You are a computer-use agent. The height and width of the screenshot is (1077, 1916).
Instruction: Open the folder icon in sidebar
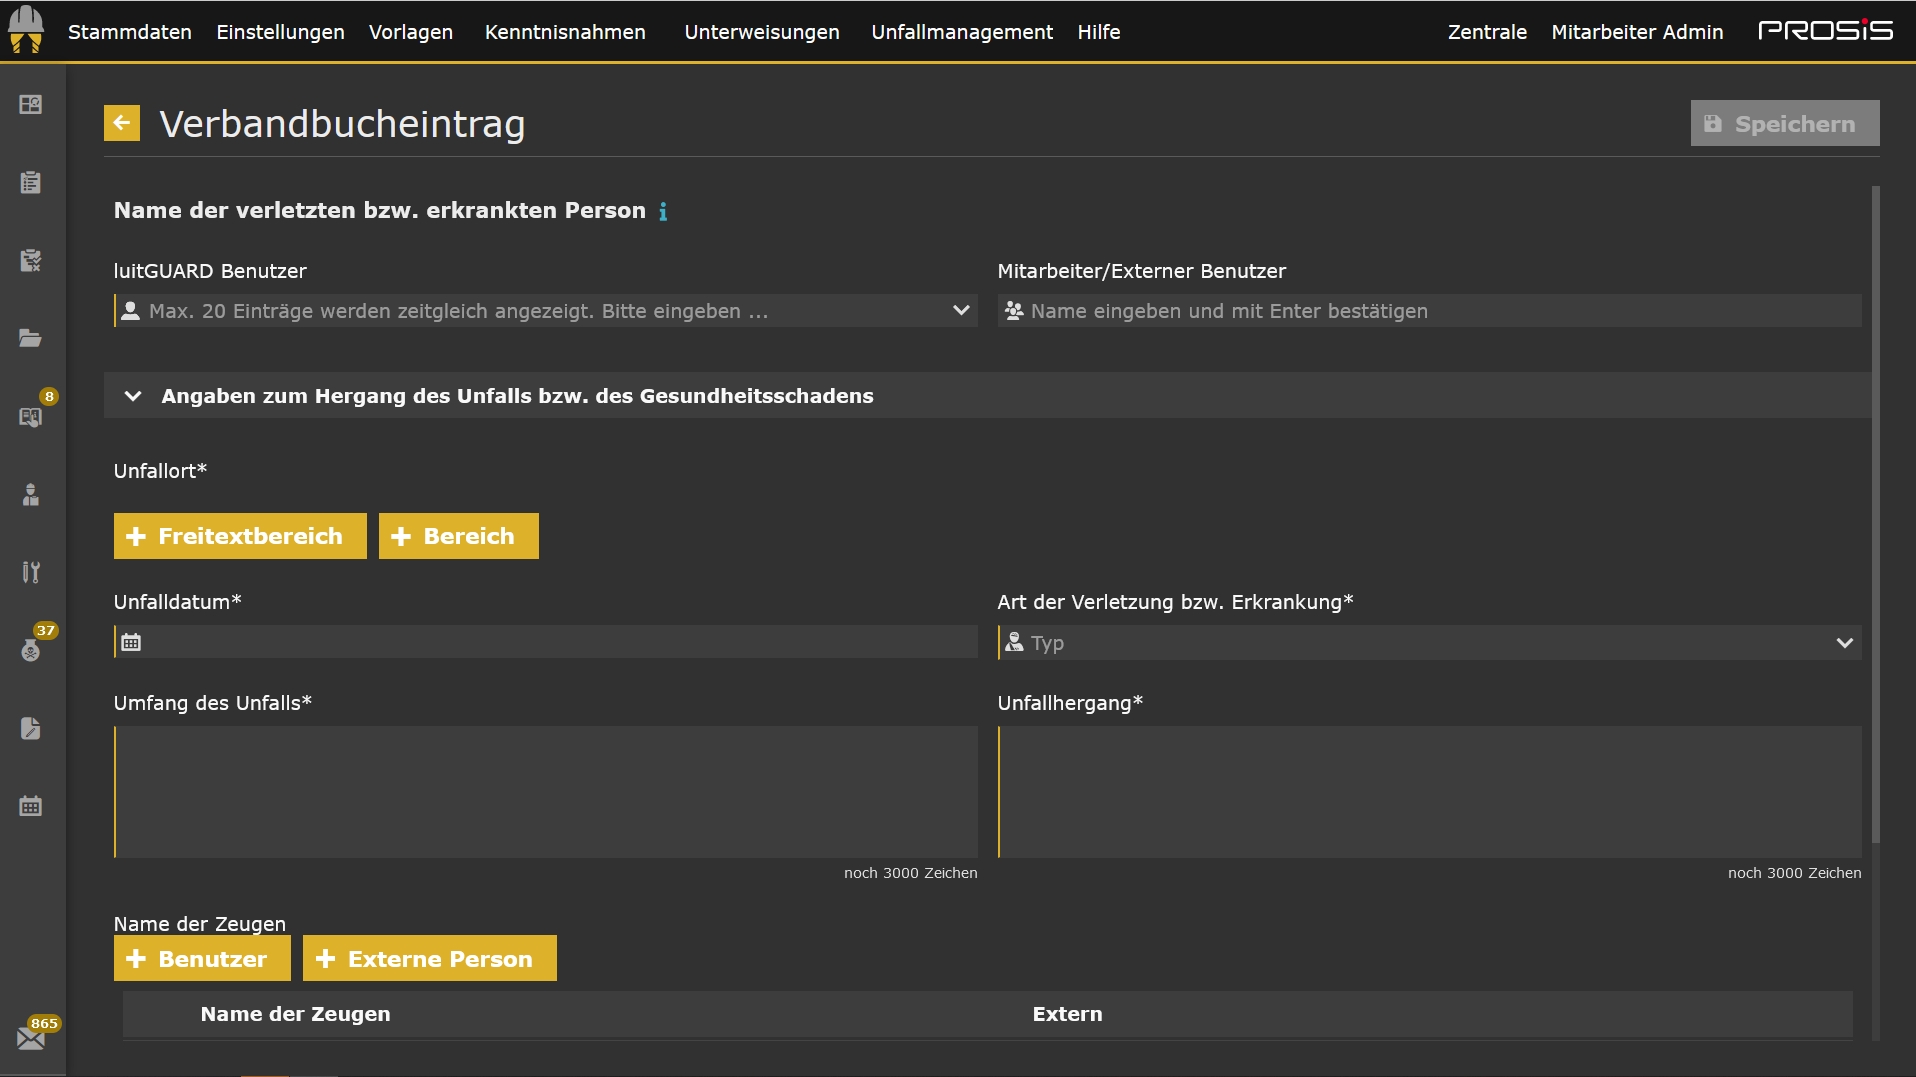click(31, 338)
